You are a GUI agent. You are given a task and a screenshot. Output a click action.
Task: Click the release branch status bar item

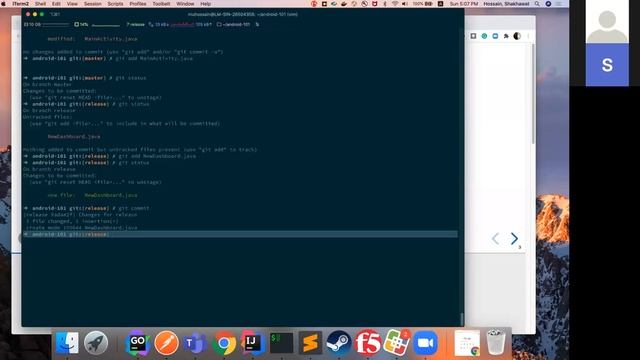pos(135,24)
